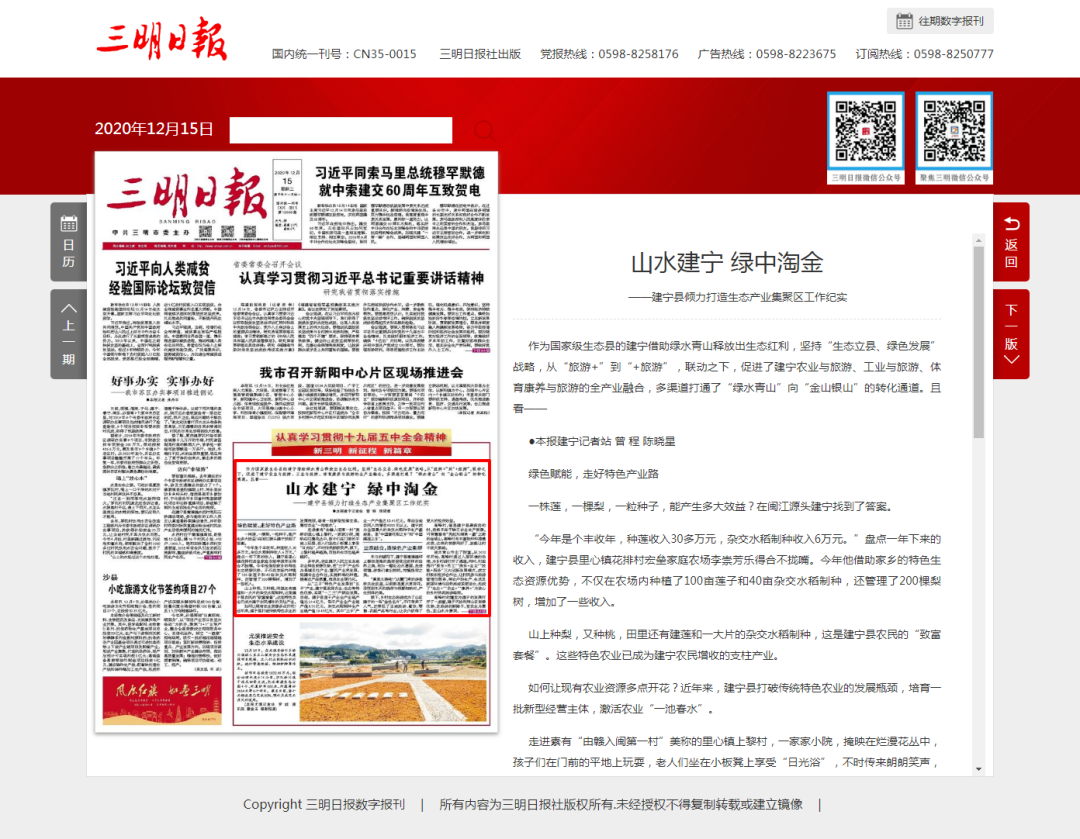This screenshot has height=839, width=1080.
Task: Click scrollbar up arrow of article panel
Action: click(x=978, y=240)
